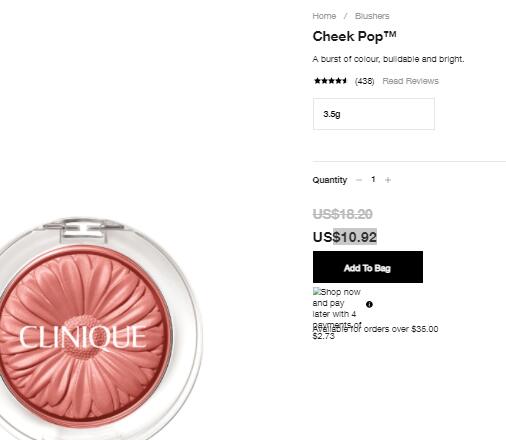This screenshot has height=440, width=506.
Task: Click the quantity value 1
Action: tap(373, 180)
